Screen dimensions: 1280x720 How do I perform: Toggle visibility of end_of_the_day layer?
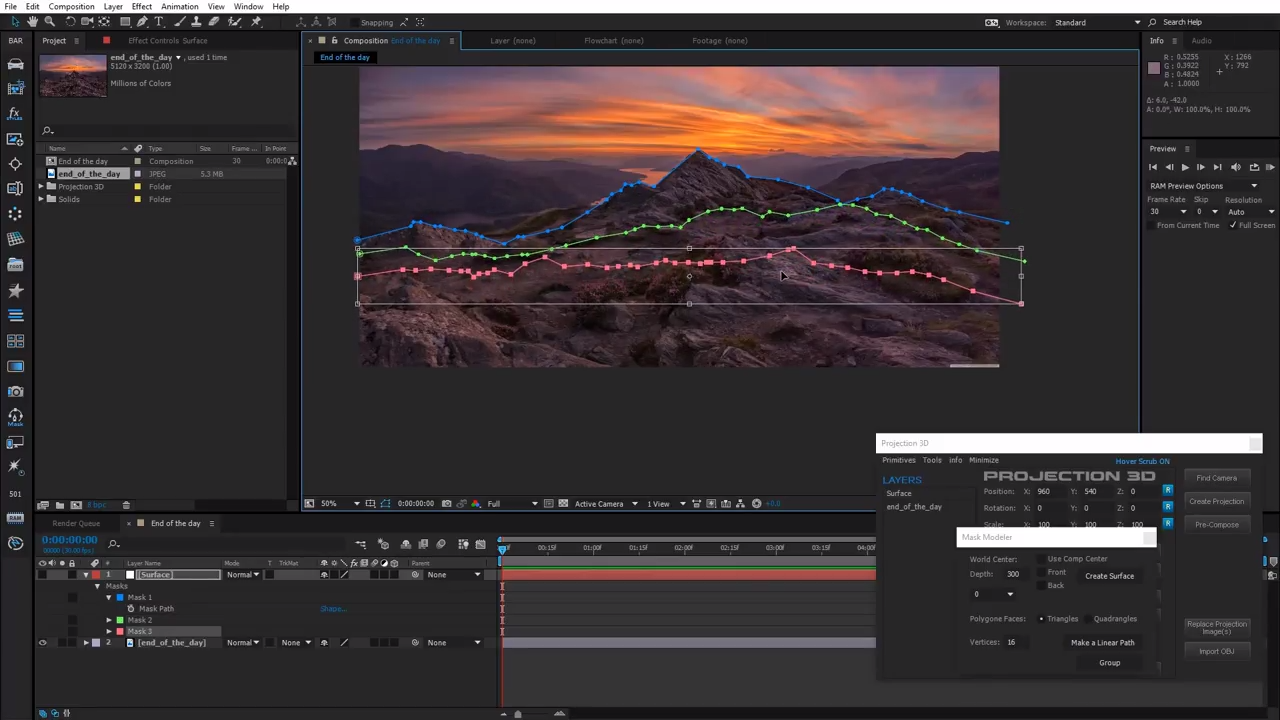point(42,643)
